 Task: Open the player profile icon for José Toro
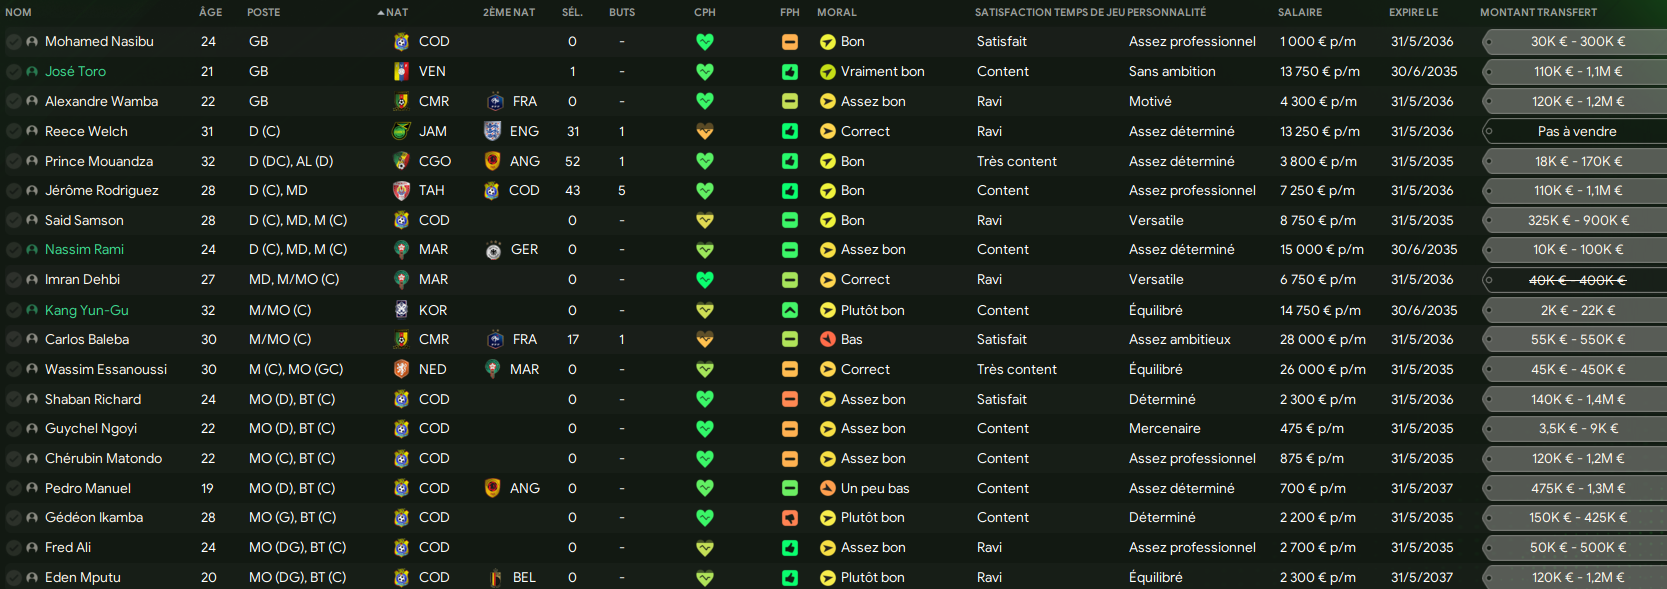click(32, 72)
